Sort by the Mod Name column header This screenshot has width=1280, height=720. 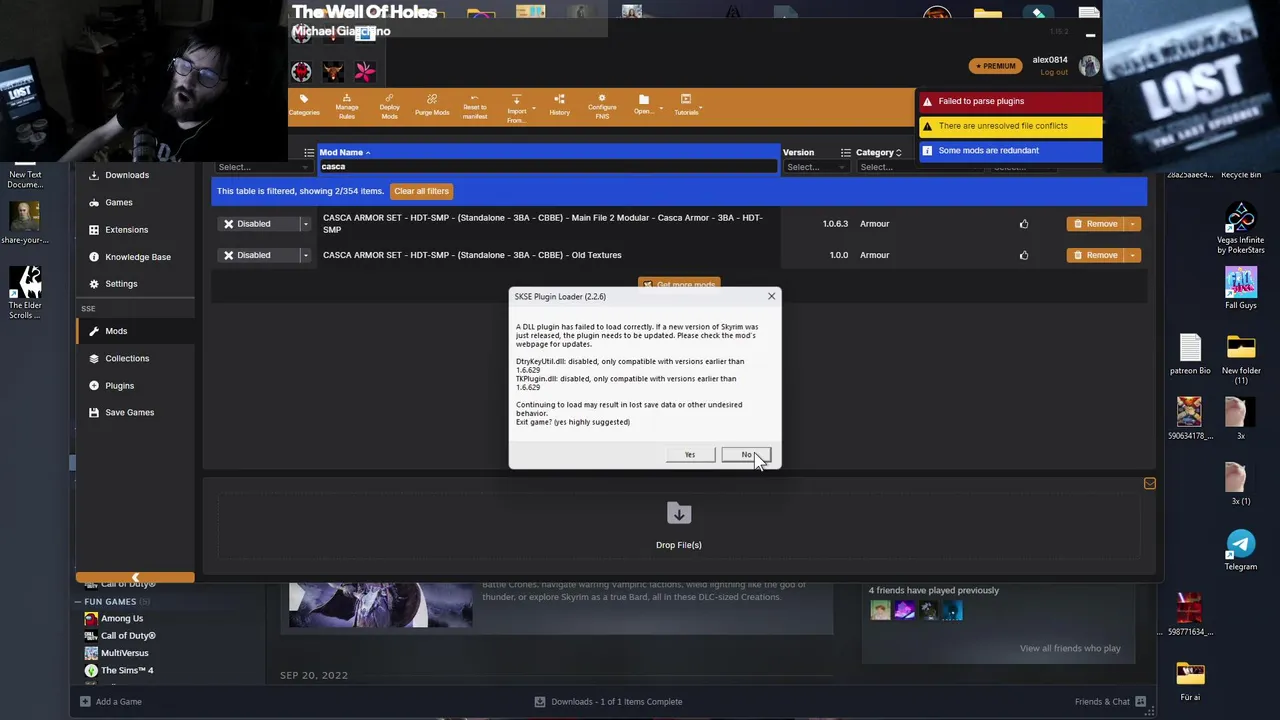pos(344,152)
